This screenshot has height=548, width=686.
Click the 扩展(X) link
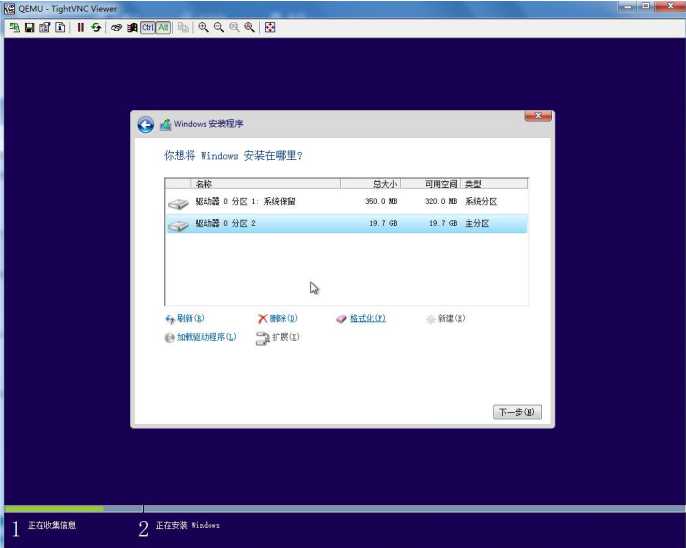point(286,337)
